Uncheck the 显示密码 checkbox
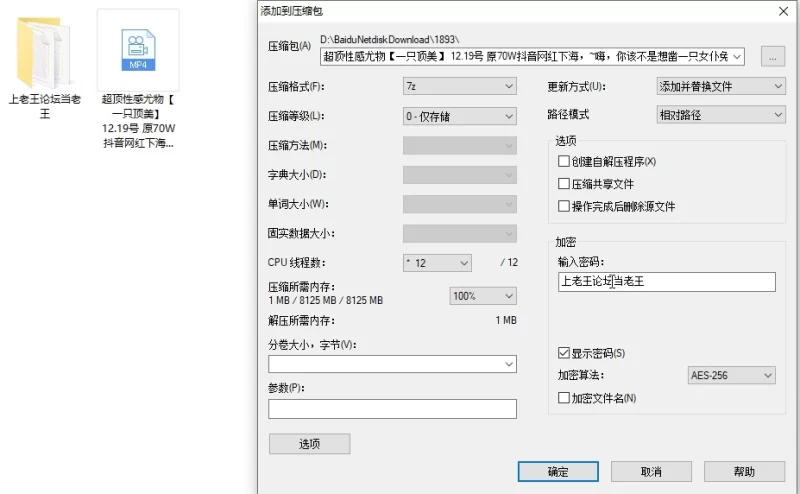The width and height of the screenshot is (800, 494). point(564,353)
